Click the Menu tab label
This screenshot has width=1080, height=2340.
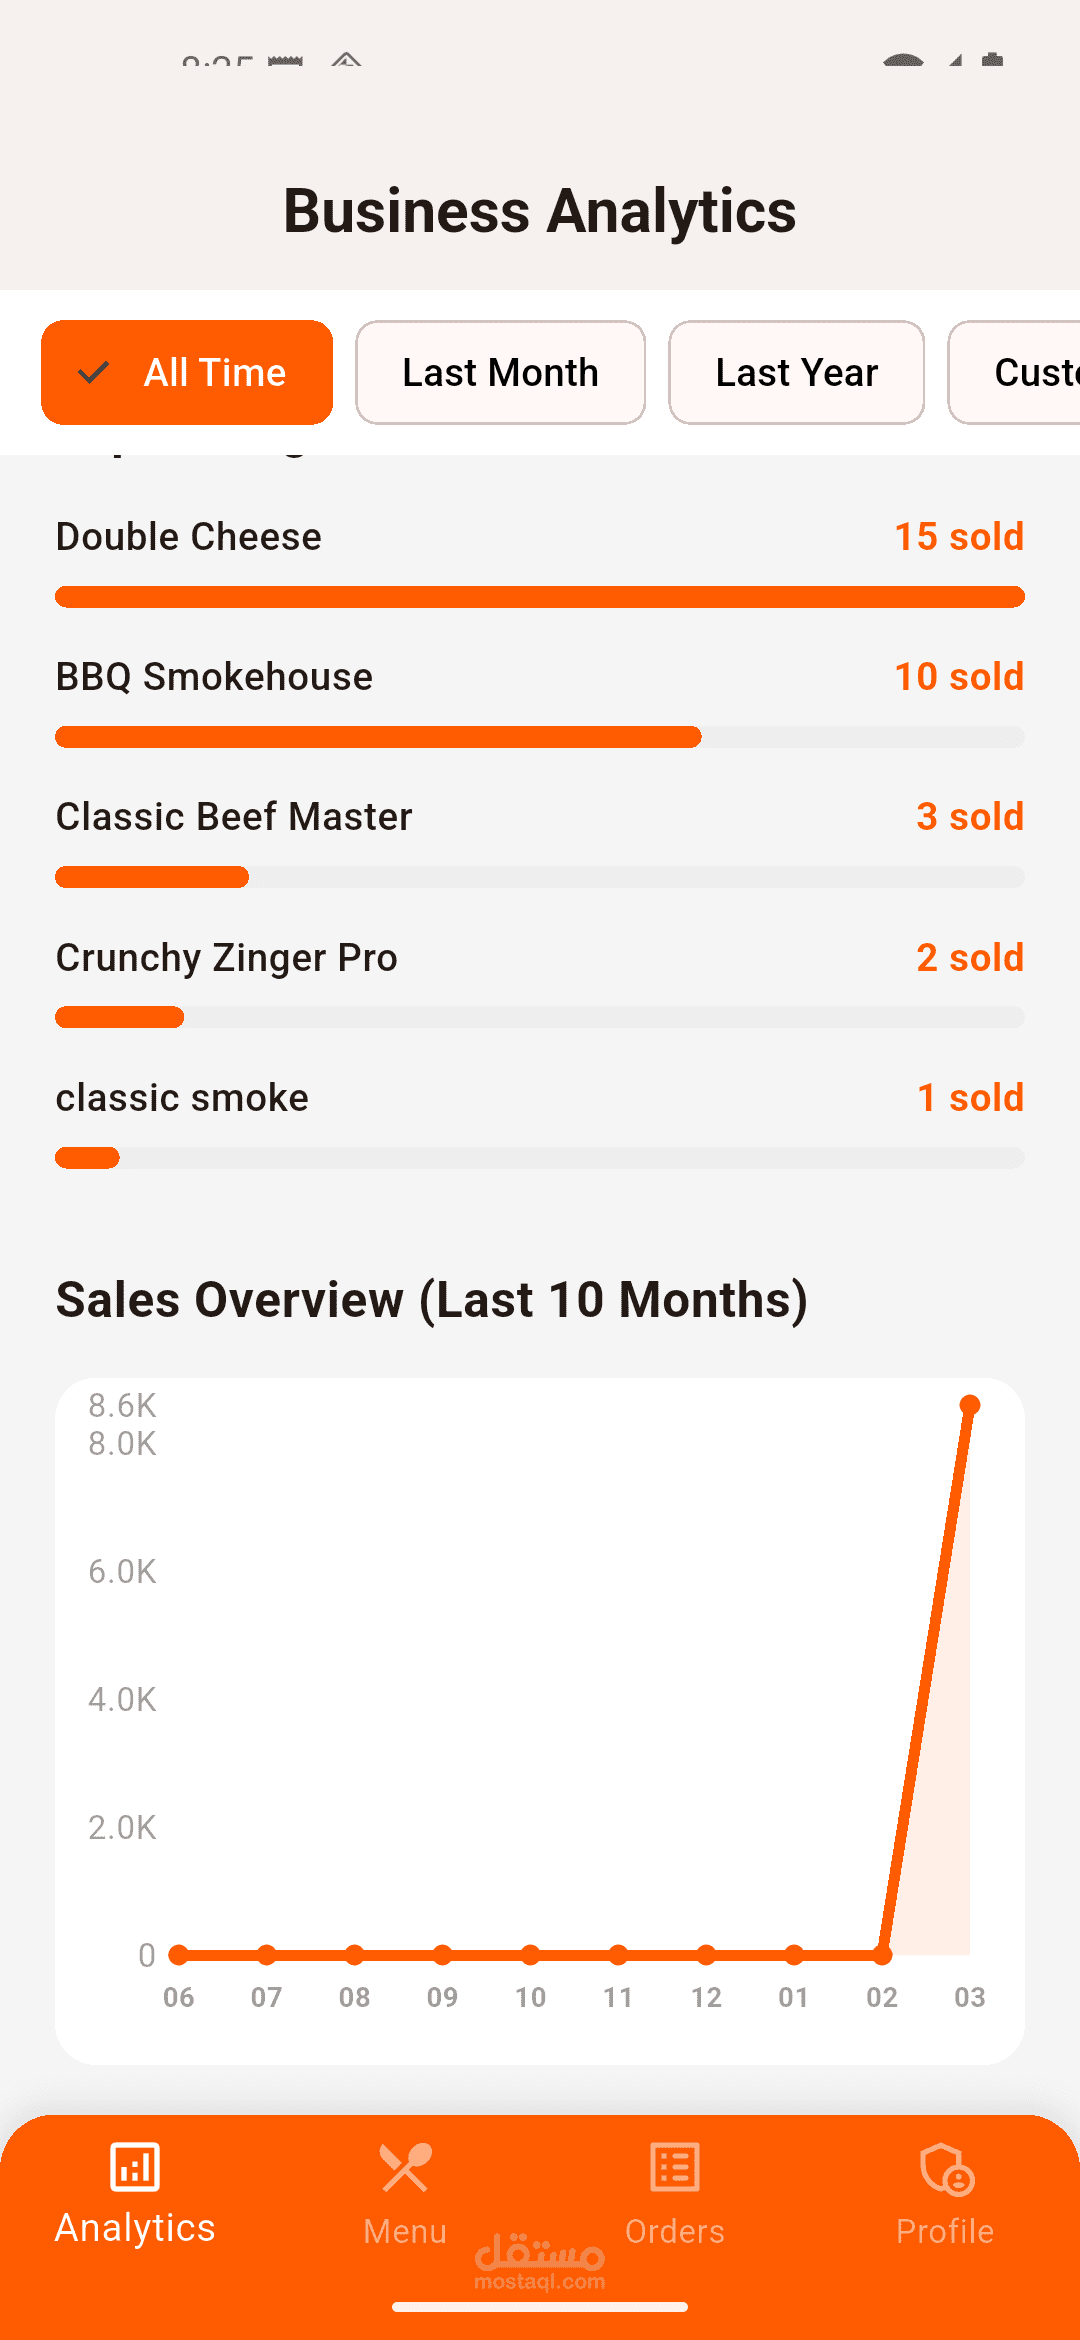[405, 2231]
